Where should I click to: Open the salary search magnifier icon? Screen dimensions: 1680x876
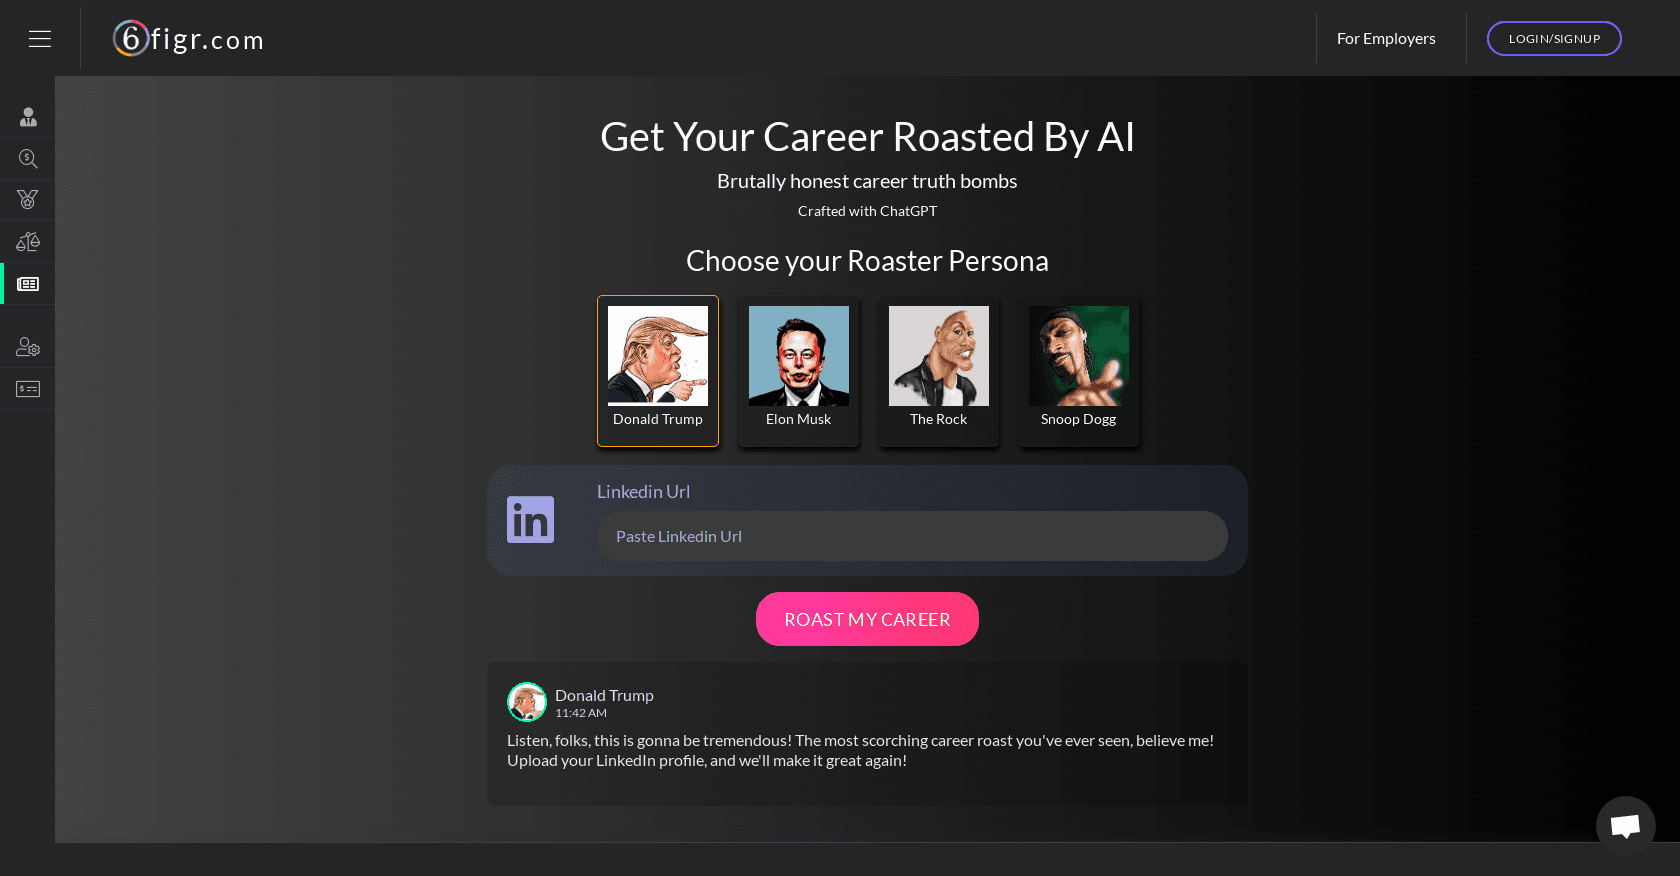28,159
